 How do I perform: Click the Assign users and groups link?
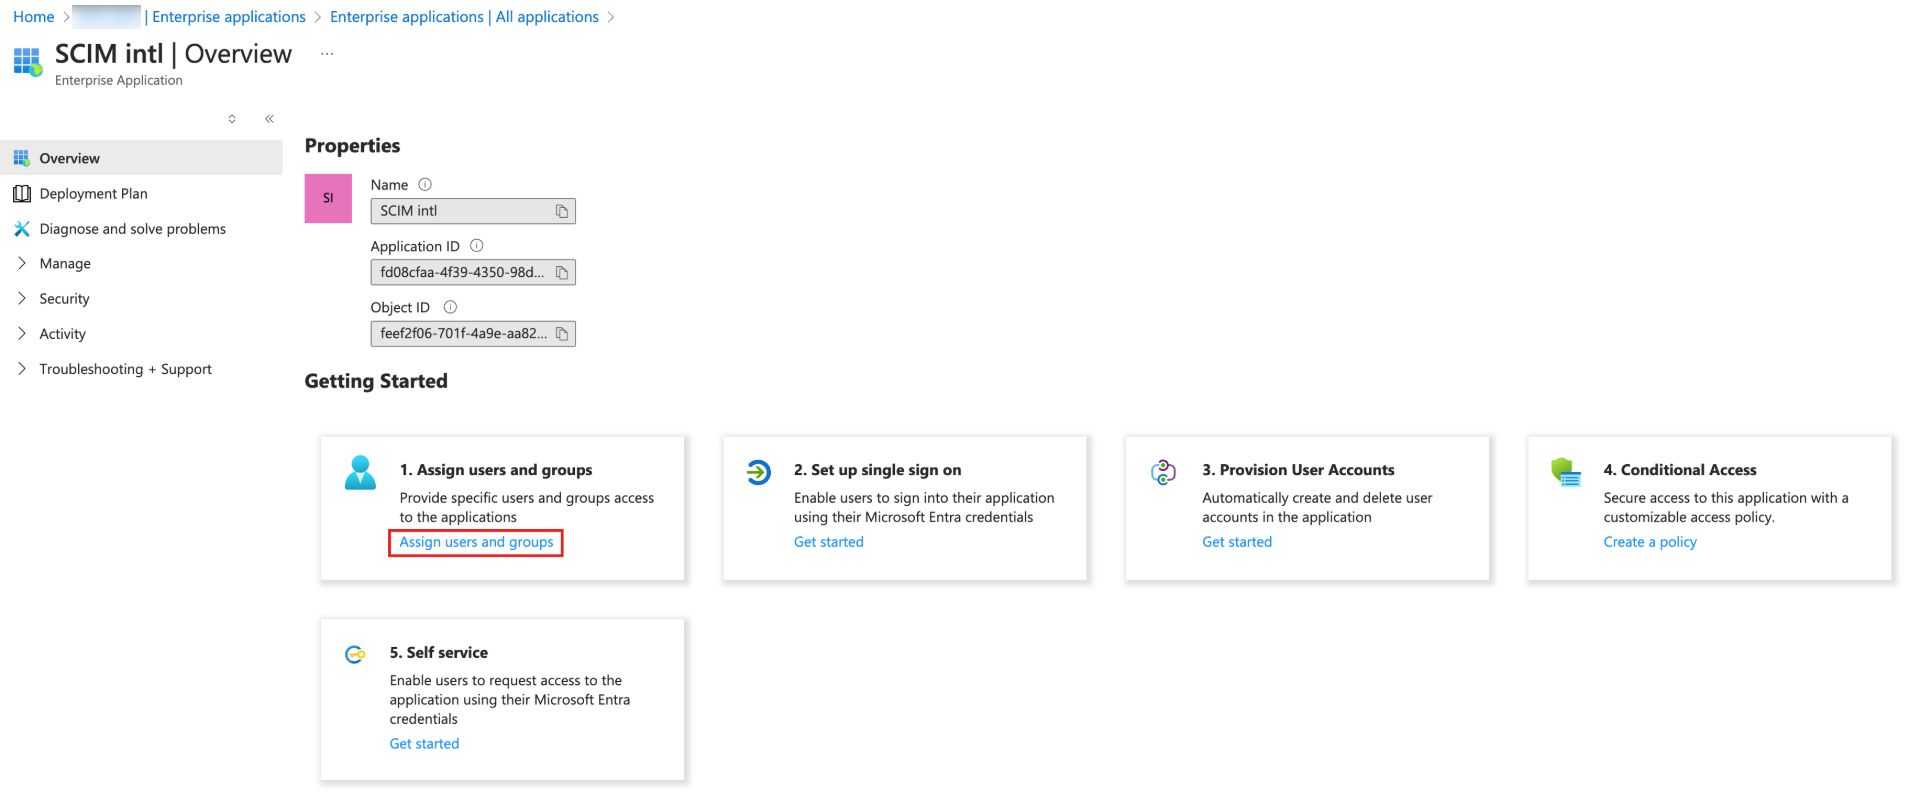(476, 542)
